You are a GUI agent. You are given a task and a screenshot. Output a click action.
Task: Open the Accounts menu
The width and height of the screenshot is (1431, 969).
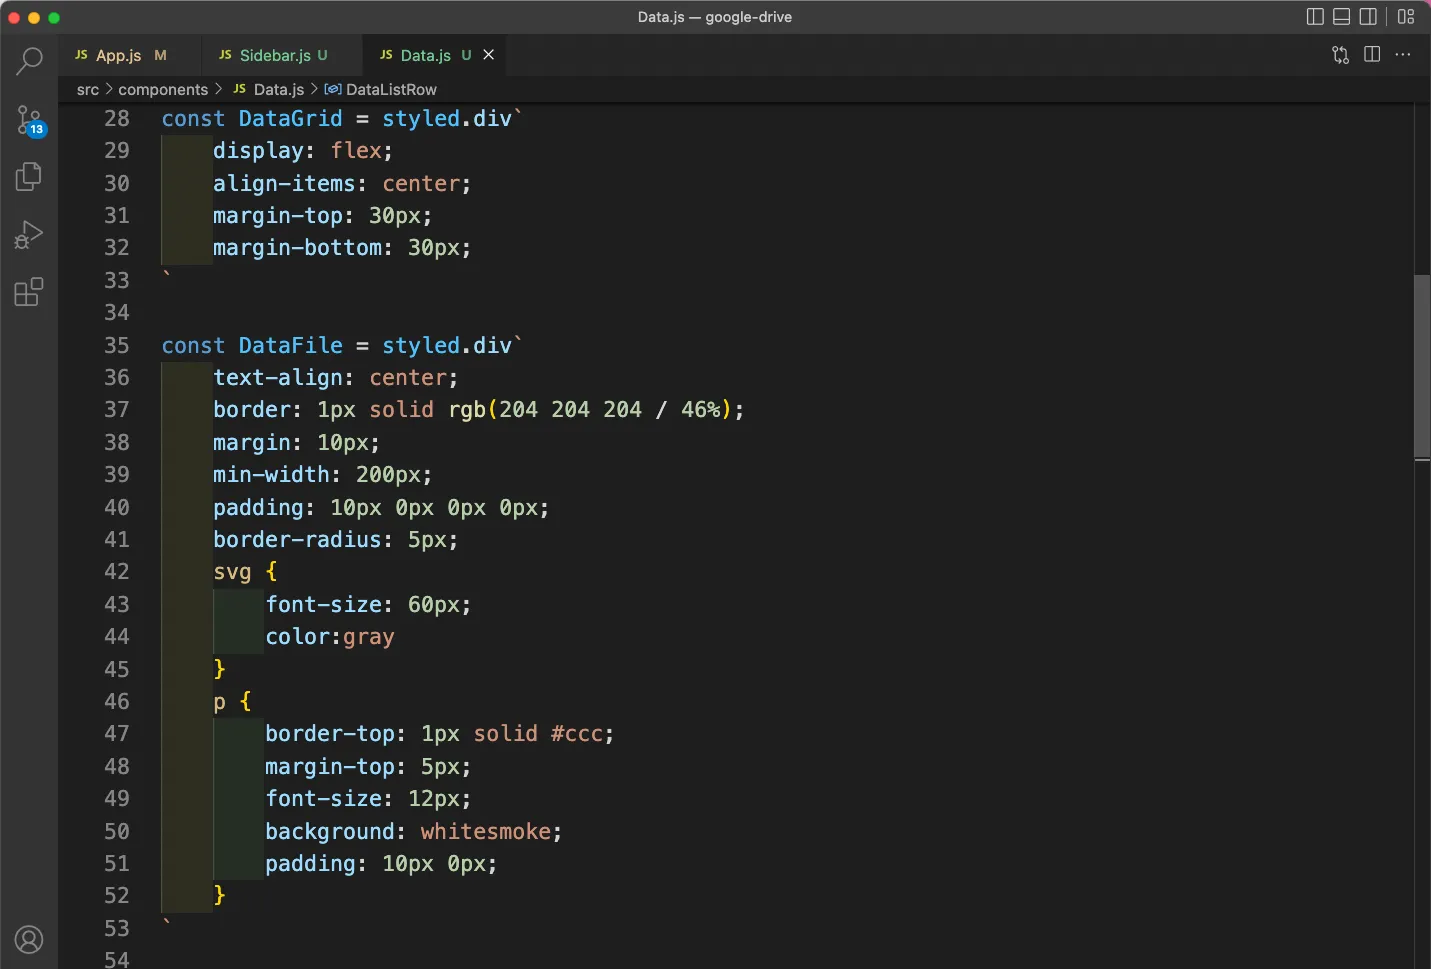[x=29, y=940]
